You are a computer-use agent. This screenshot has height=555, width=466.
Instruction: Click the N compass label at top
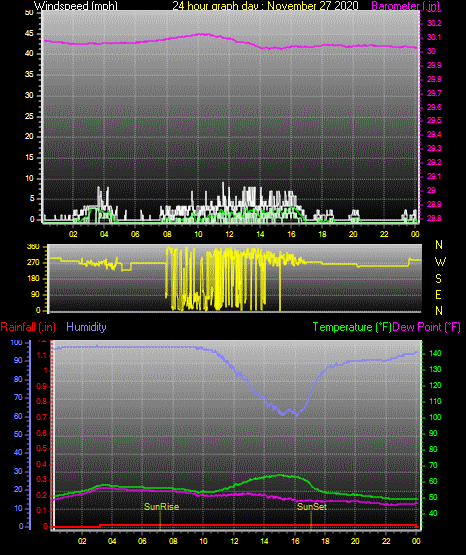pos(439,245)
